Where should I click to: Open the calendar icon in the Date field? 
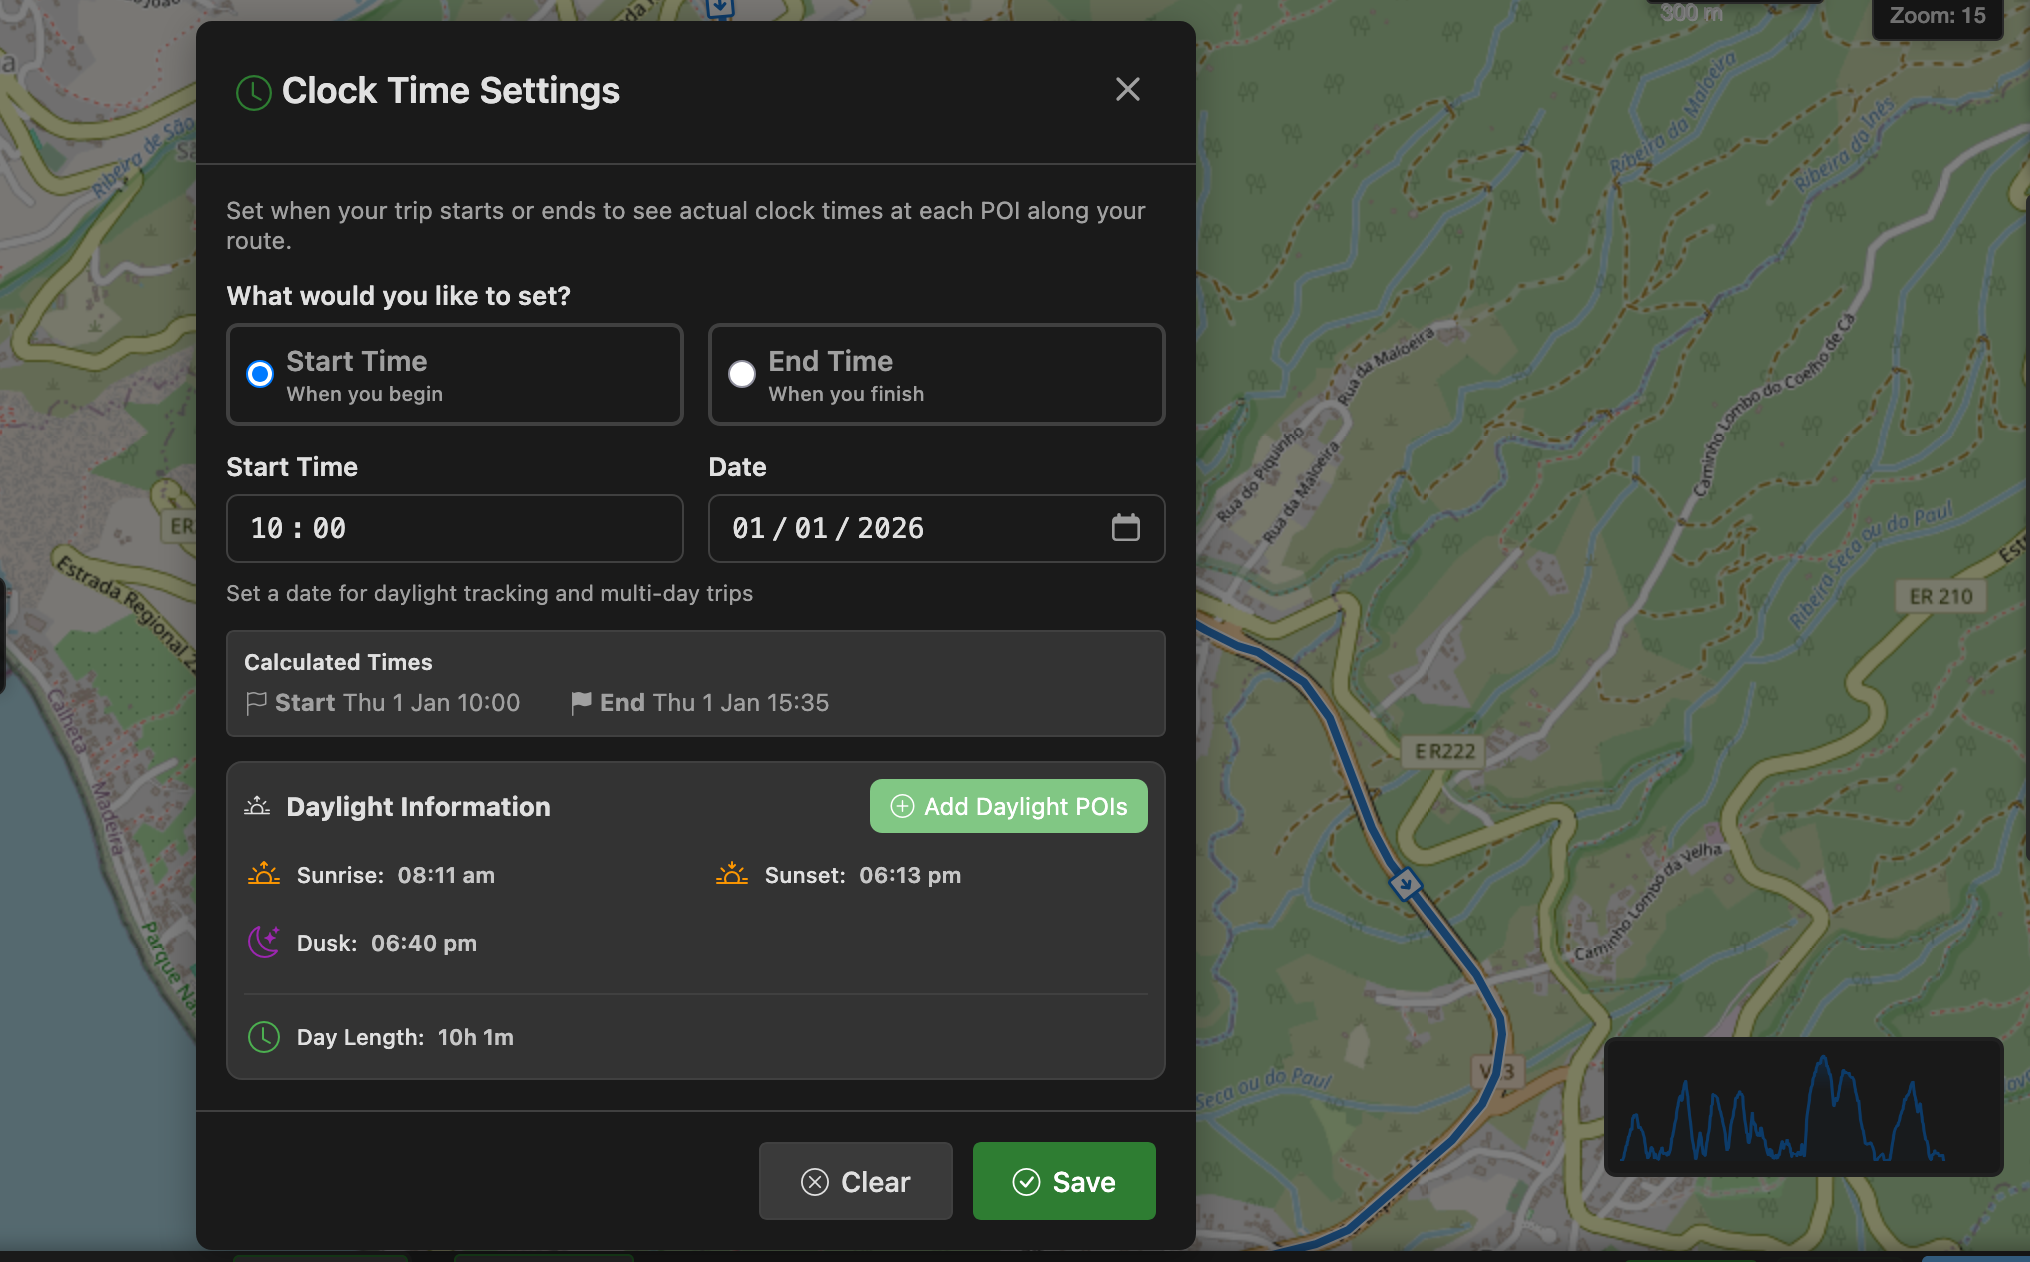(x=1126, y=528)
